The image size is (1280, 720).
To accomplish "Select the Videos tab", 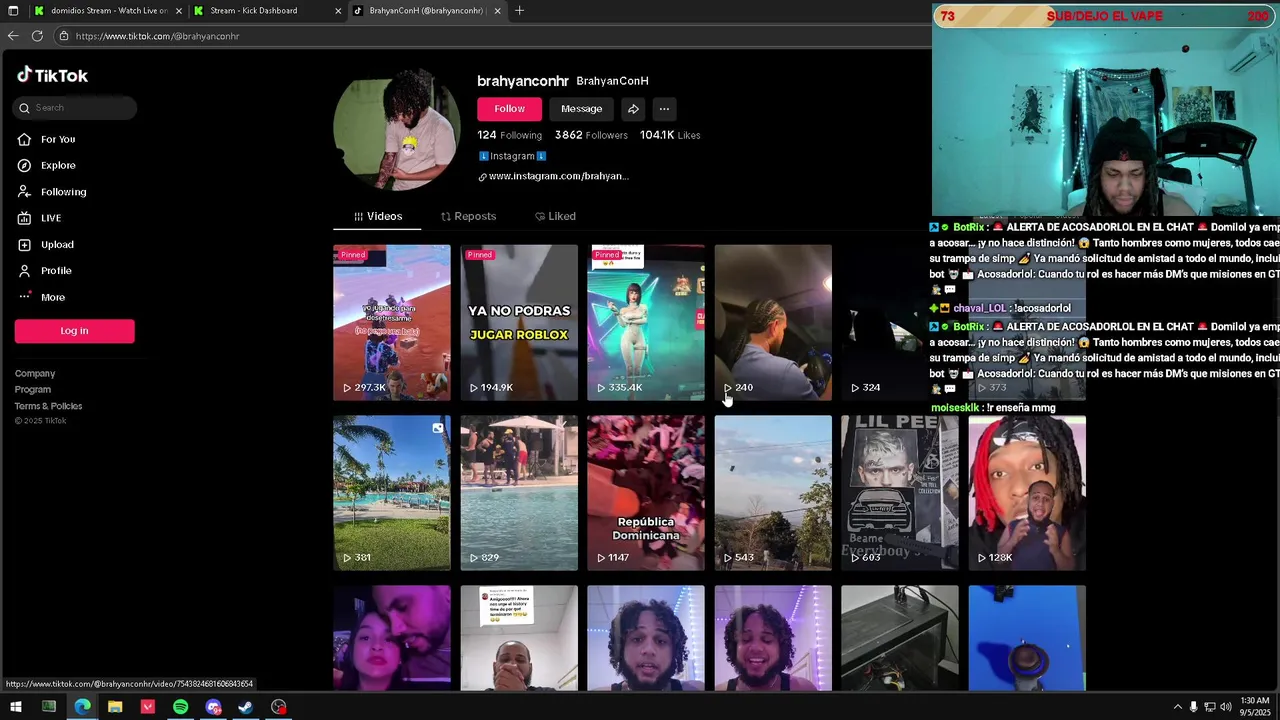I will tap(377, 216).
